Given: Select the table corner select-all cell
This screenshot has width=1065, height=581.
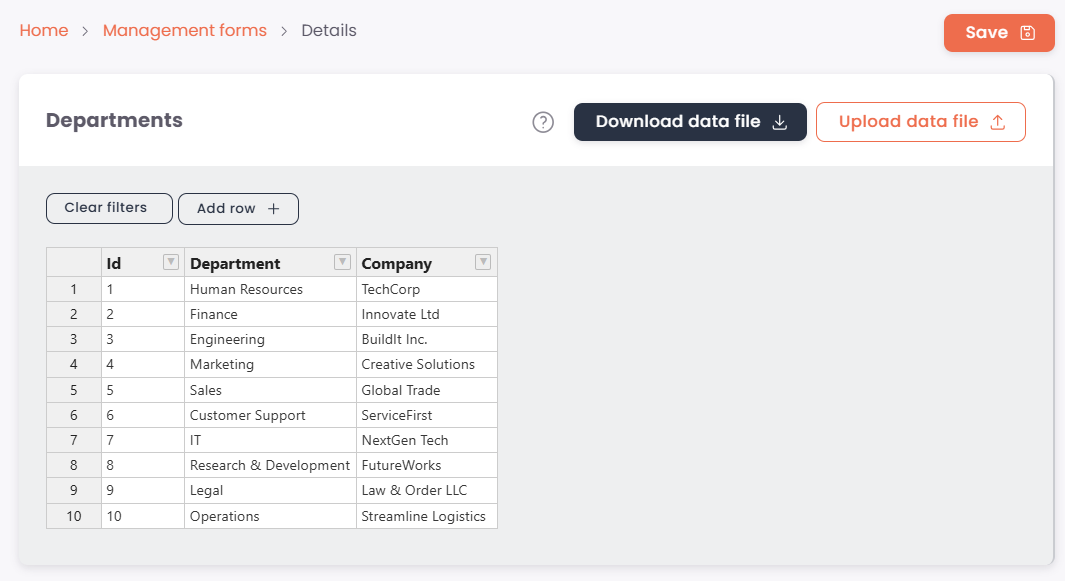Looking at the screenshot, I should [x=74, y=262].
